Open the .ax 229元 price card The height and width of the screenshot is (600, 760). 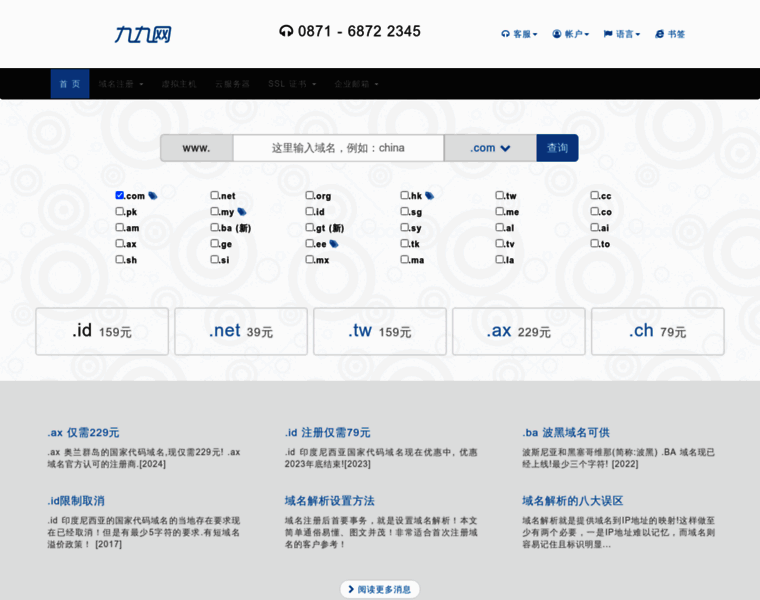(519, 332)
